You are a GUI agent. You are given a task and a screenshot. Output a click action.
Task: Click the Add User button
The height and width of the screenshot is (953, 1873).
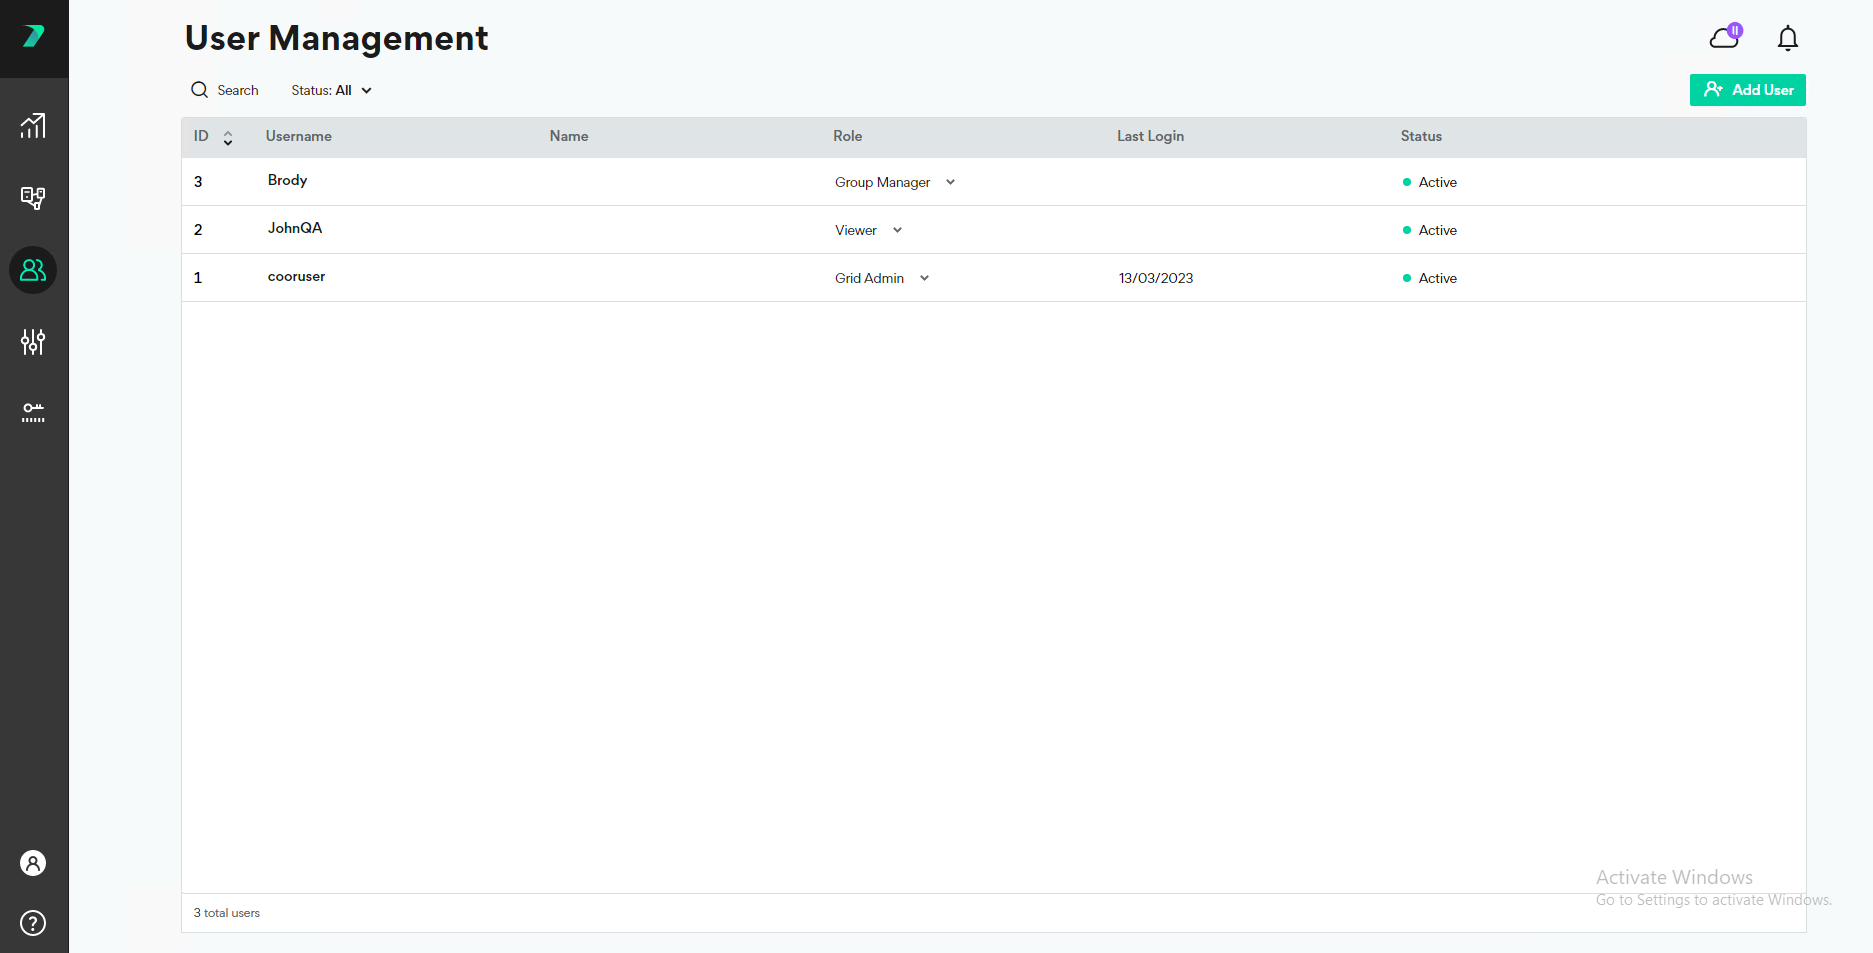click(1746, 90)
